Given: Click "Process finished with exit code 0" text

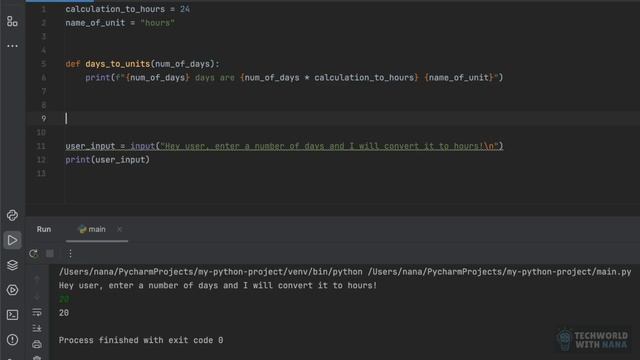Looking at the screenshot, I should pyautogui.click(x=141, y=340).
